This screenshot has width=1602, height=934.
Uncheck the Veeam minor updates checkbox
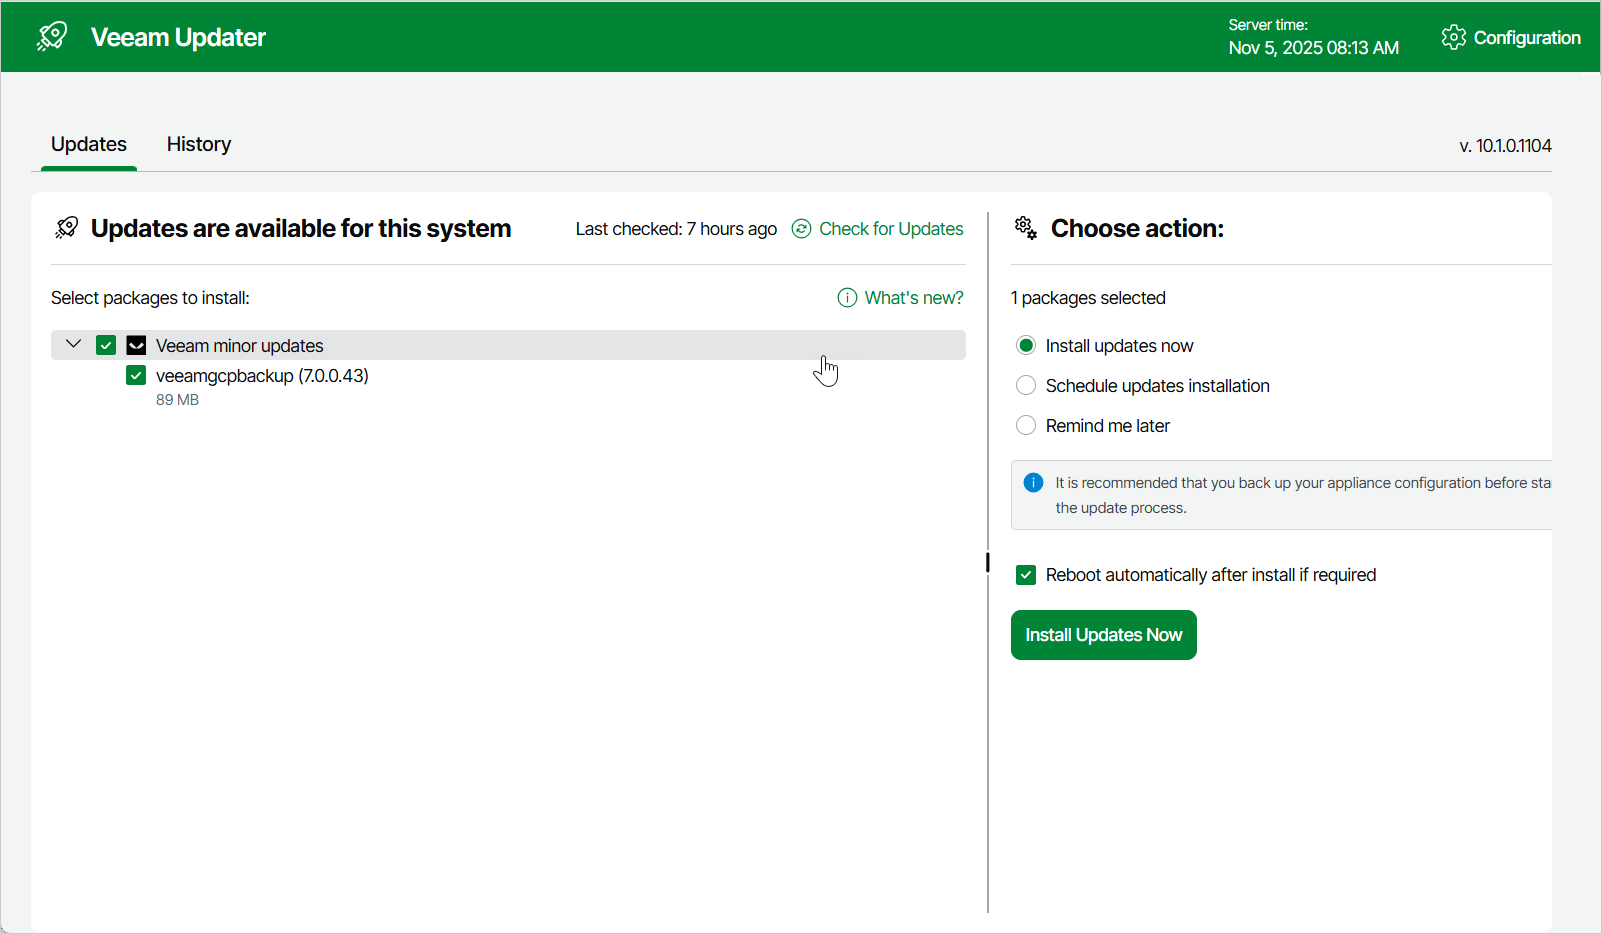tap(106, 345)
